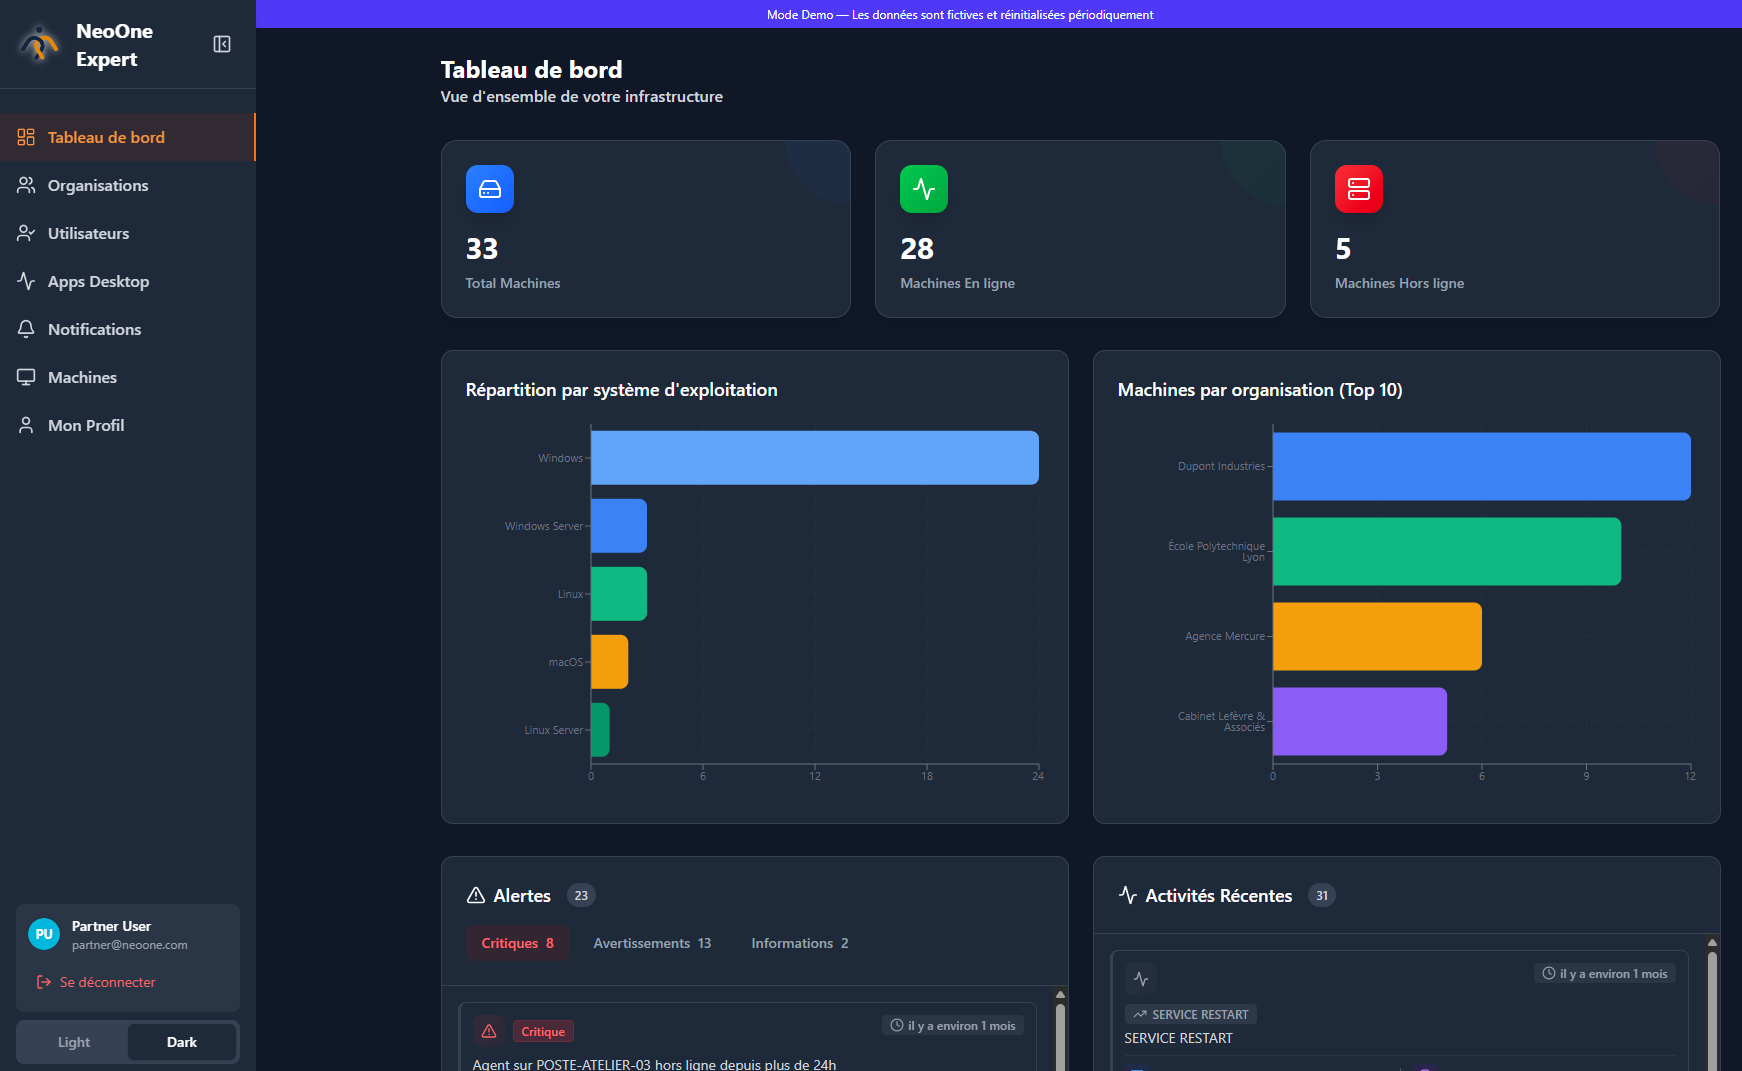
Task: Open the Notifications menu item
Action: pyautogui.click(x=94, y=329)
